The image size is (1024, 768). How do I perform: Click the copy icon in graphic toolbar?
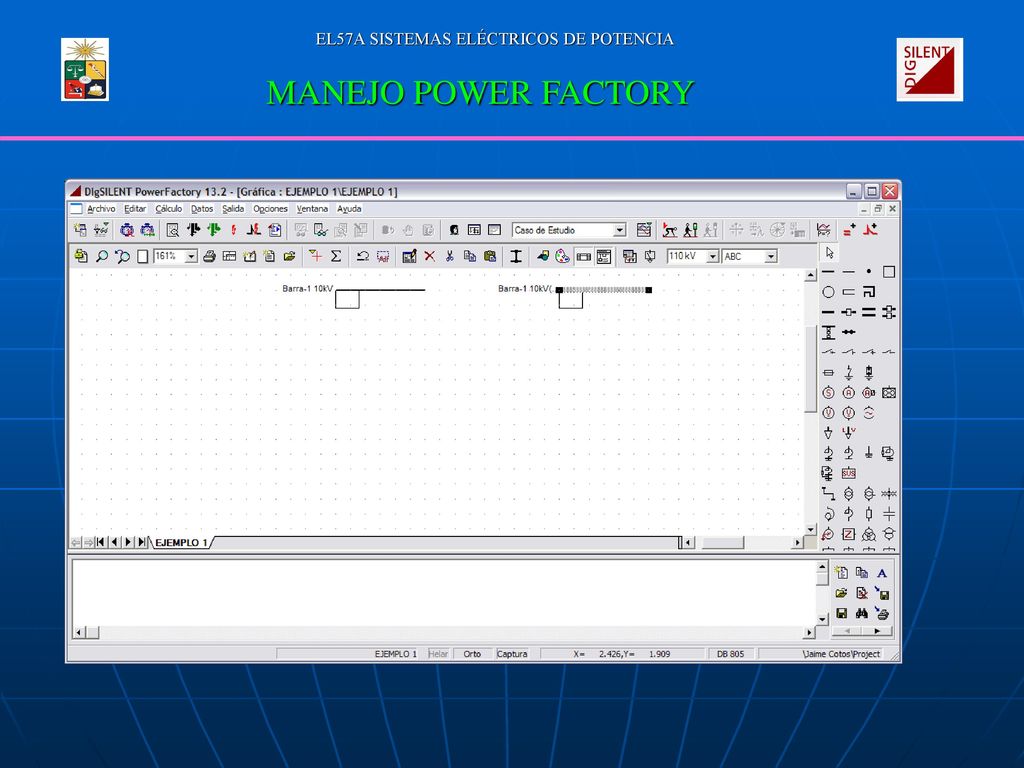click(x=470, y=257)
